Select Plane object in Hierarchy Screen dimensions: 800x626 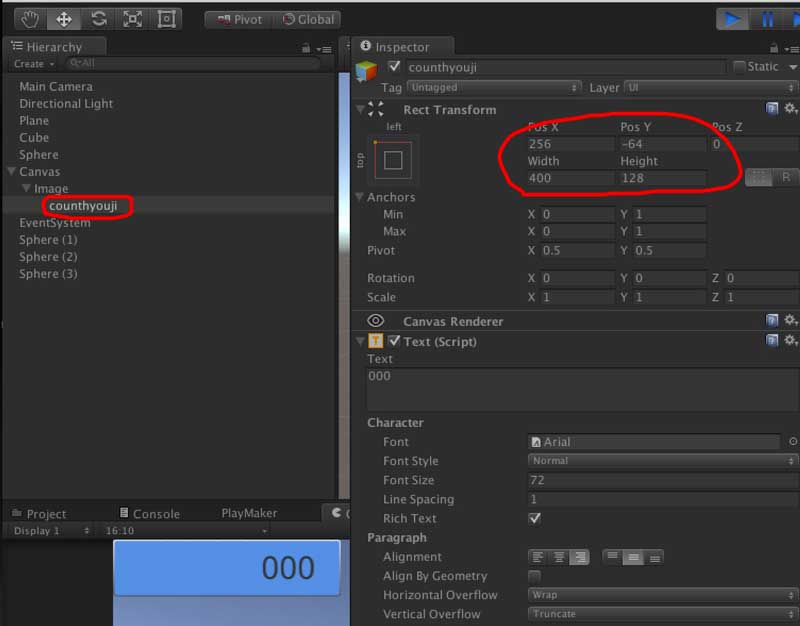[x=34, y=120]
